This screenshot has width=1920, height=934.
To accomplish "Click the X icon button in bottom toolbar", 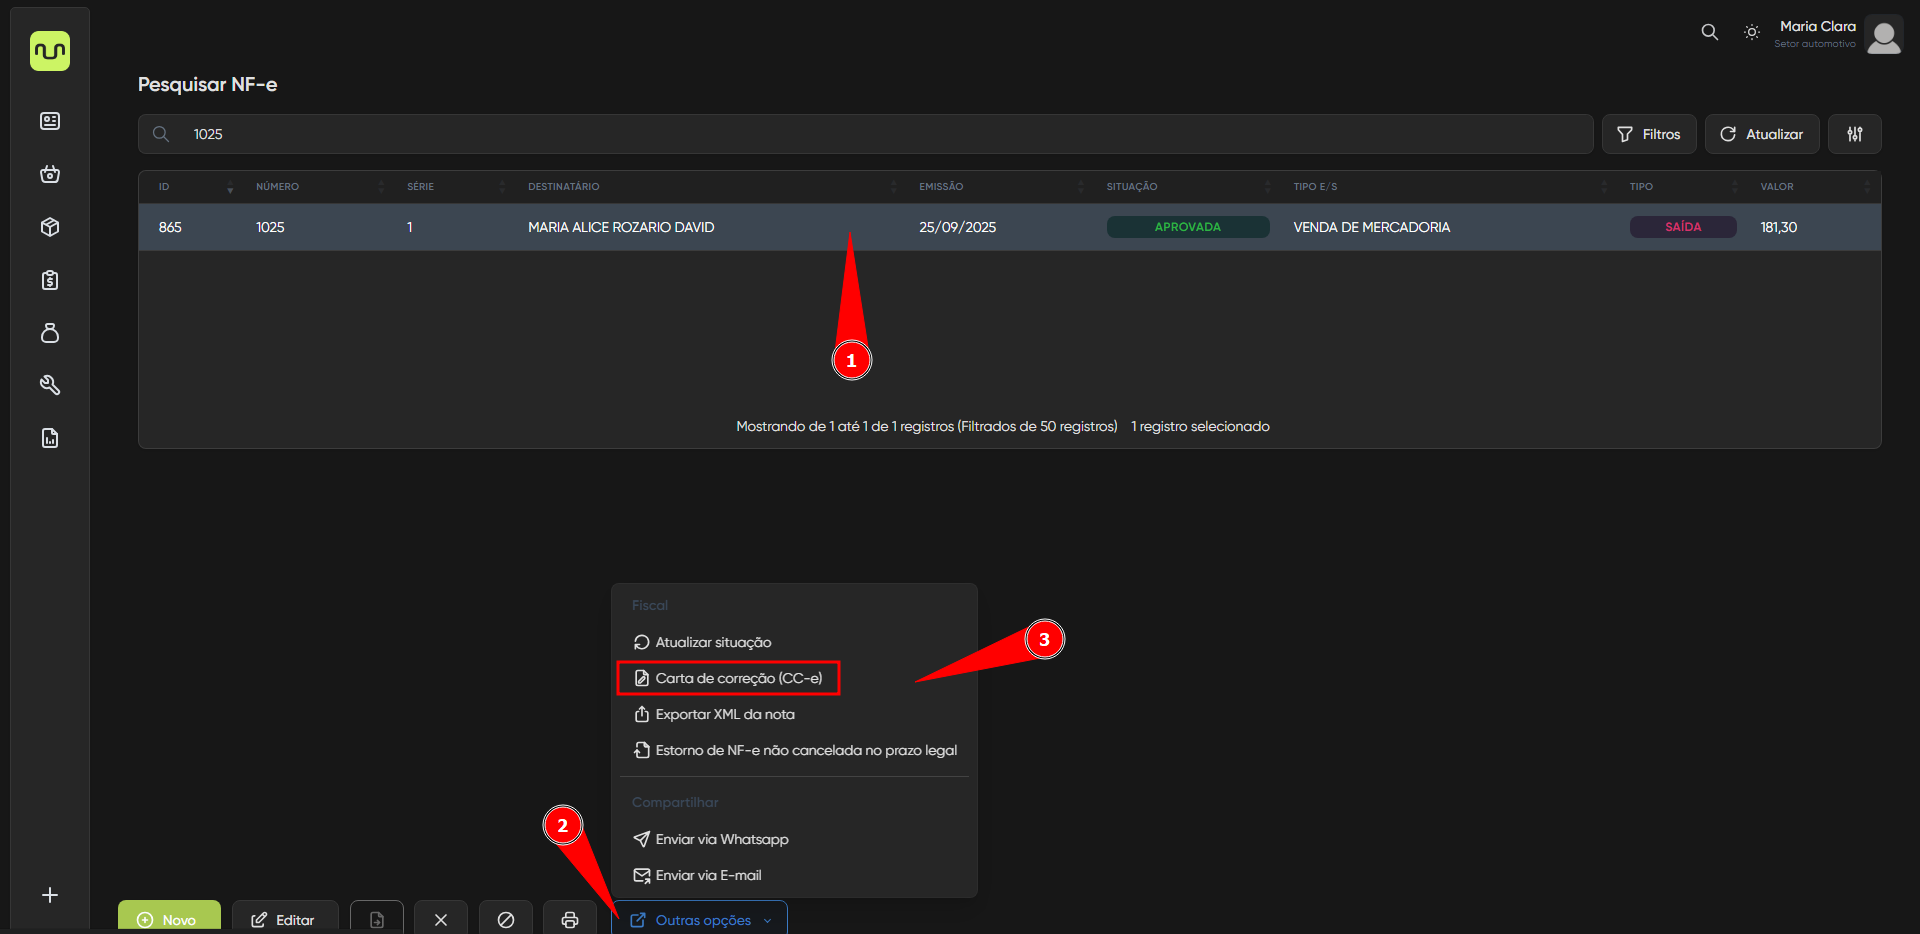I will [441, 919].
